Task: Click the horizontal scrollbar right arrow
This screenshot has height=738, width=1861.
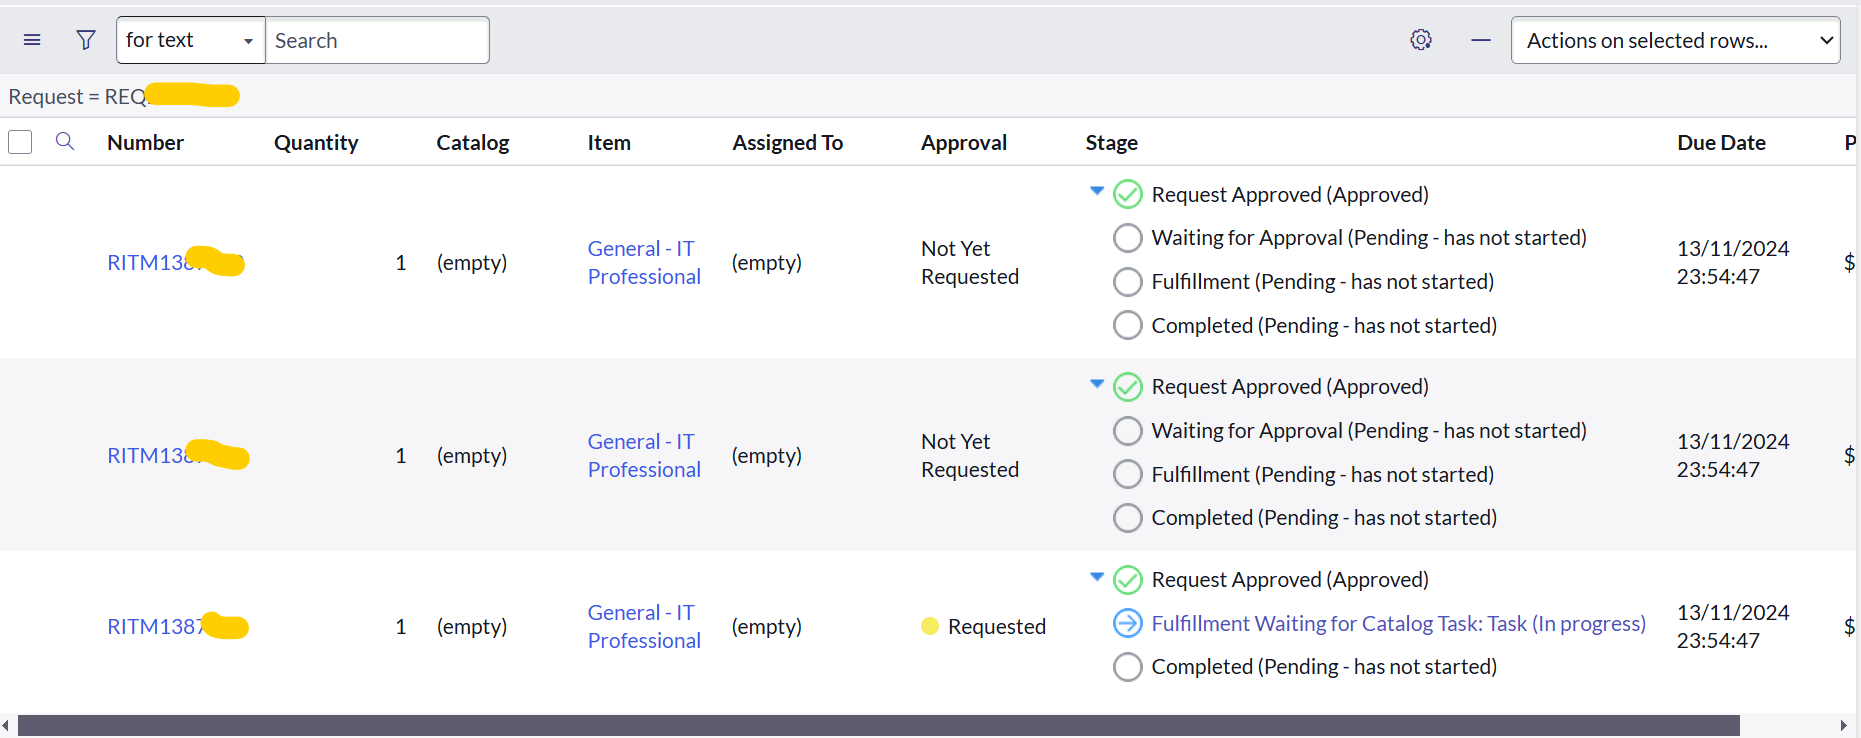Action: tap(1843, 725)
